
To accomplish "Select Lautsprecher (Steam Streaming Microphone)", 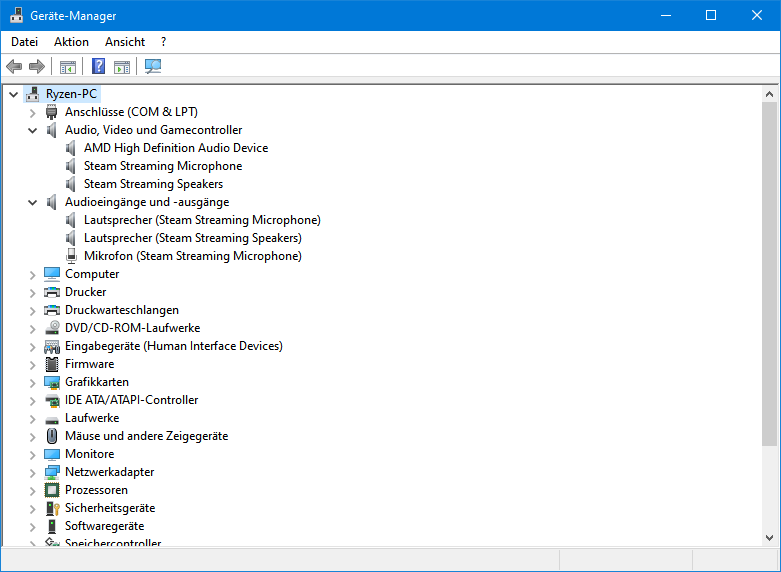I will pos(202,220).
